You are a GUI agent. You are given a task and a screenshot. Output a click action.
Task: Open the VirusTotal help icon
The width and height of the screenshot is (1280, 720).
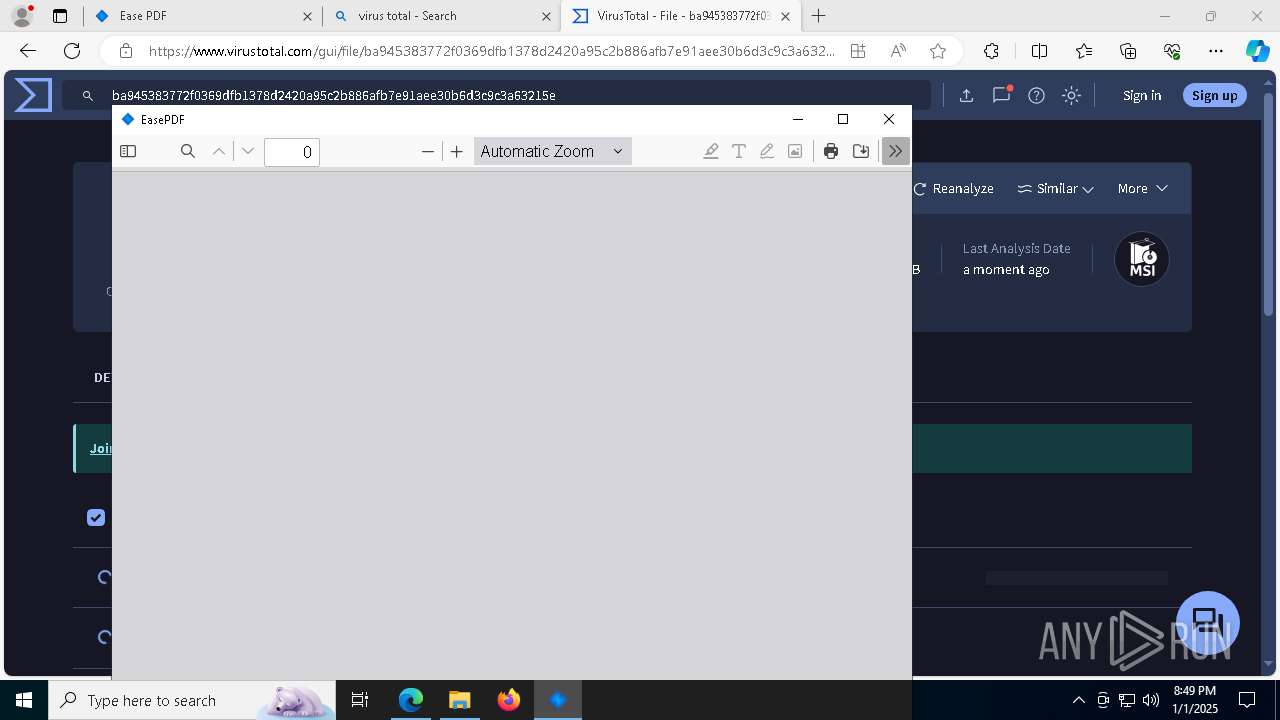coord(1036,95)
